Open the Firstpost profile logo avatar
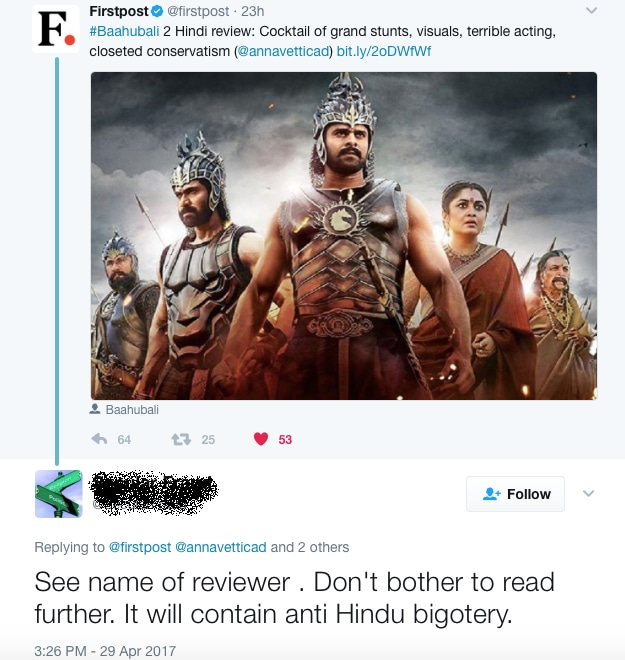 56,29
